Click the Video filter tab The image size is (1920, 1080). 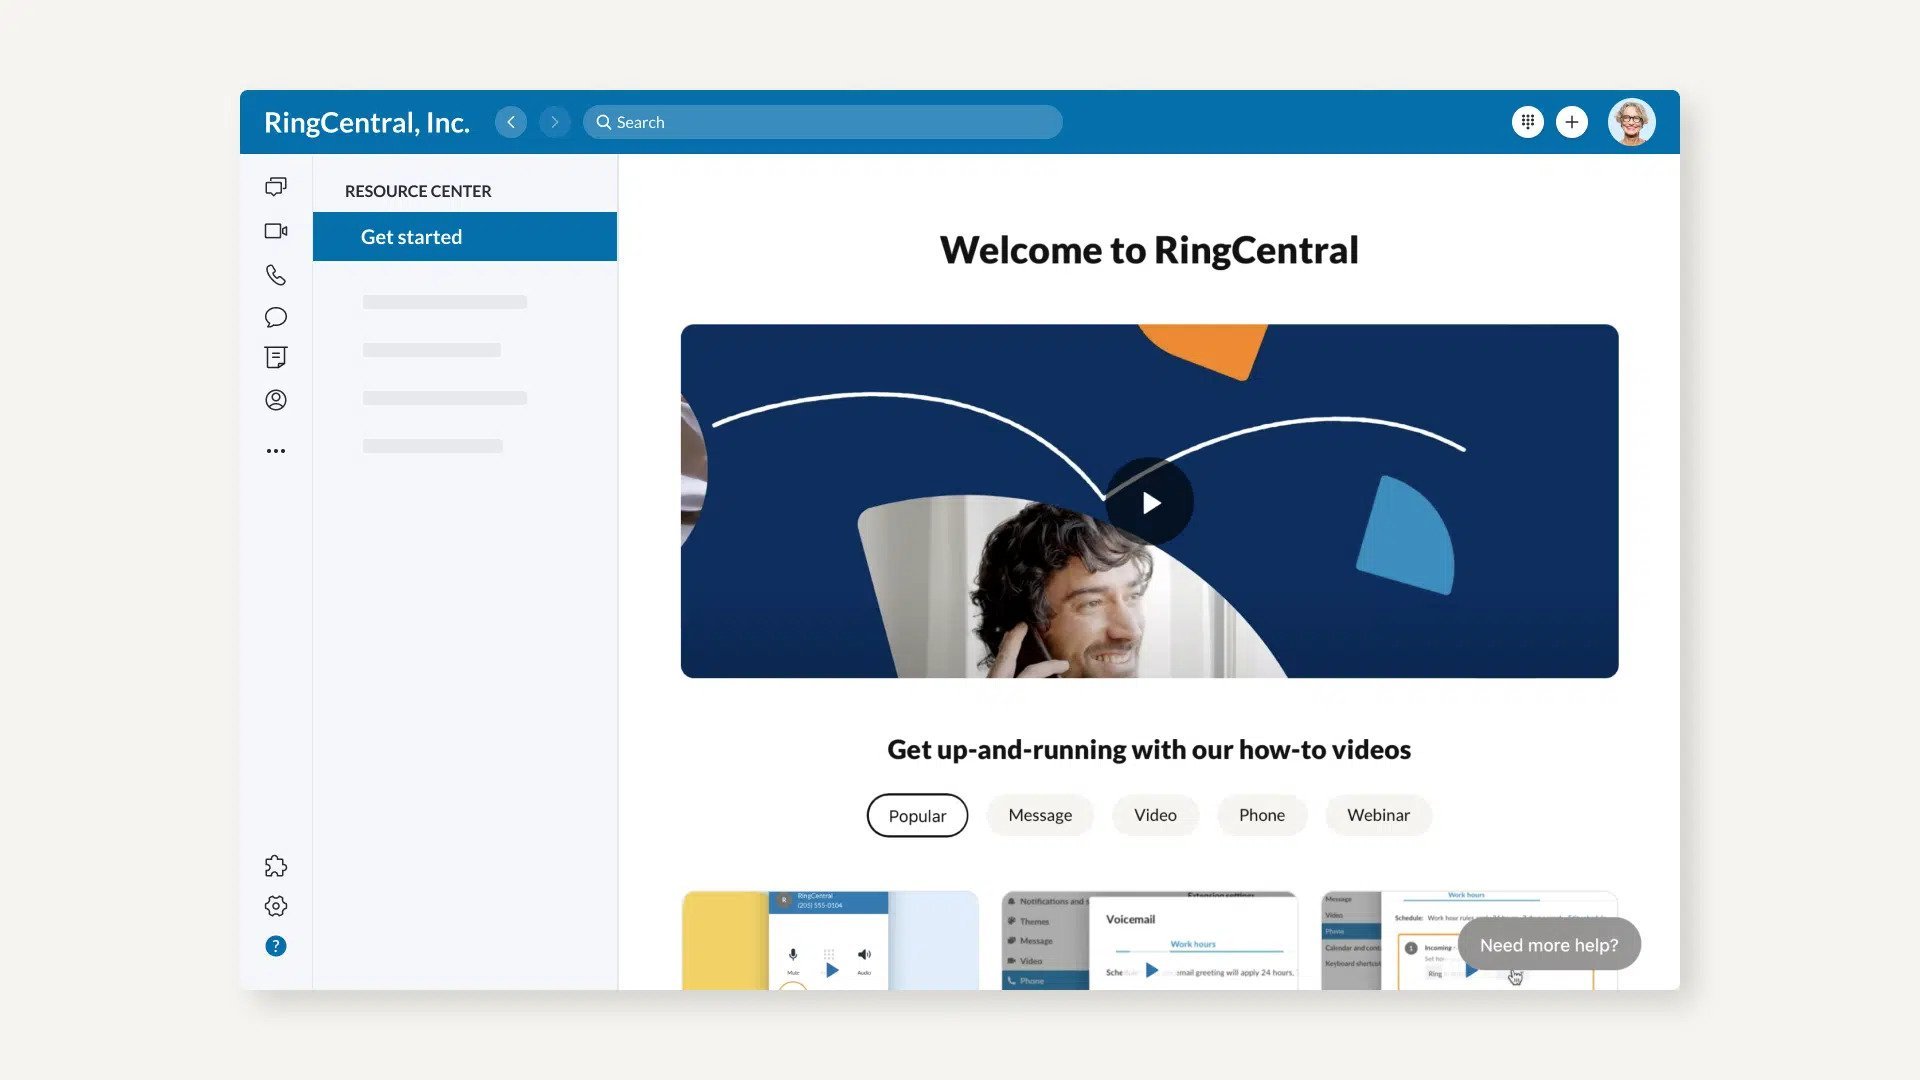[x=1155, y=815]
